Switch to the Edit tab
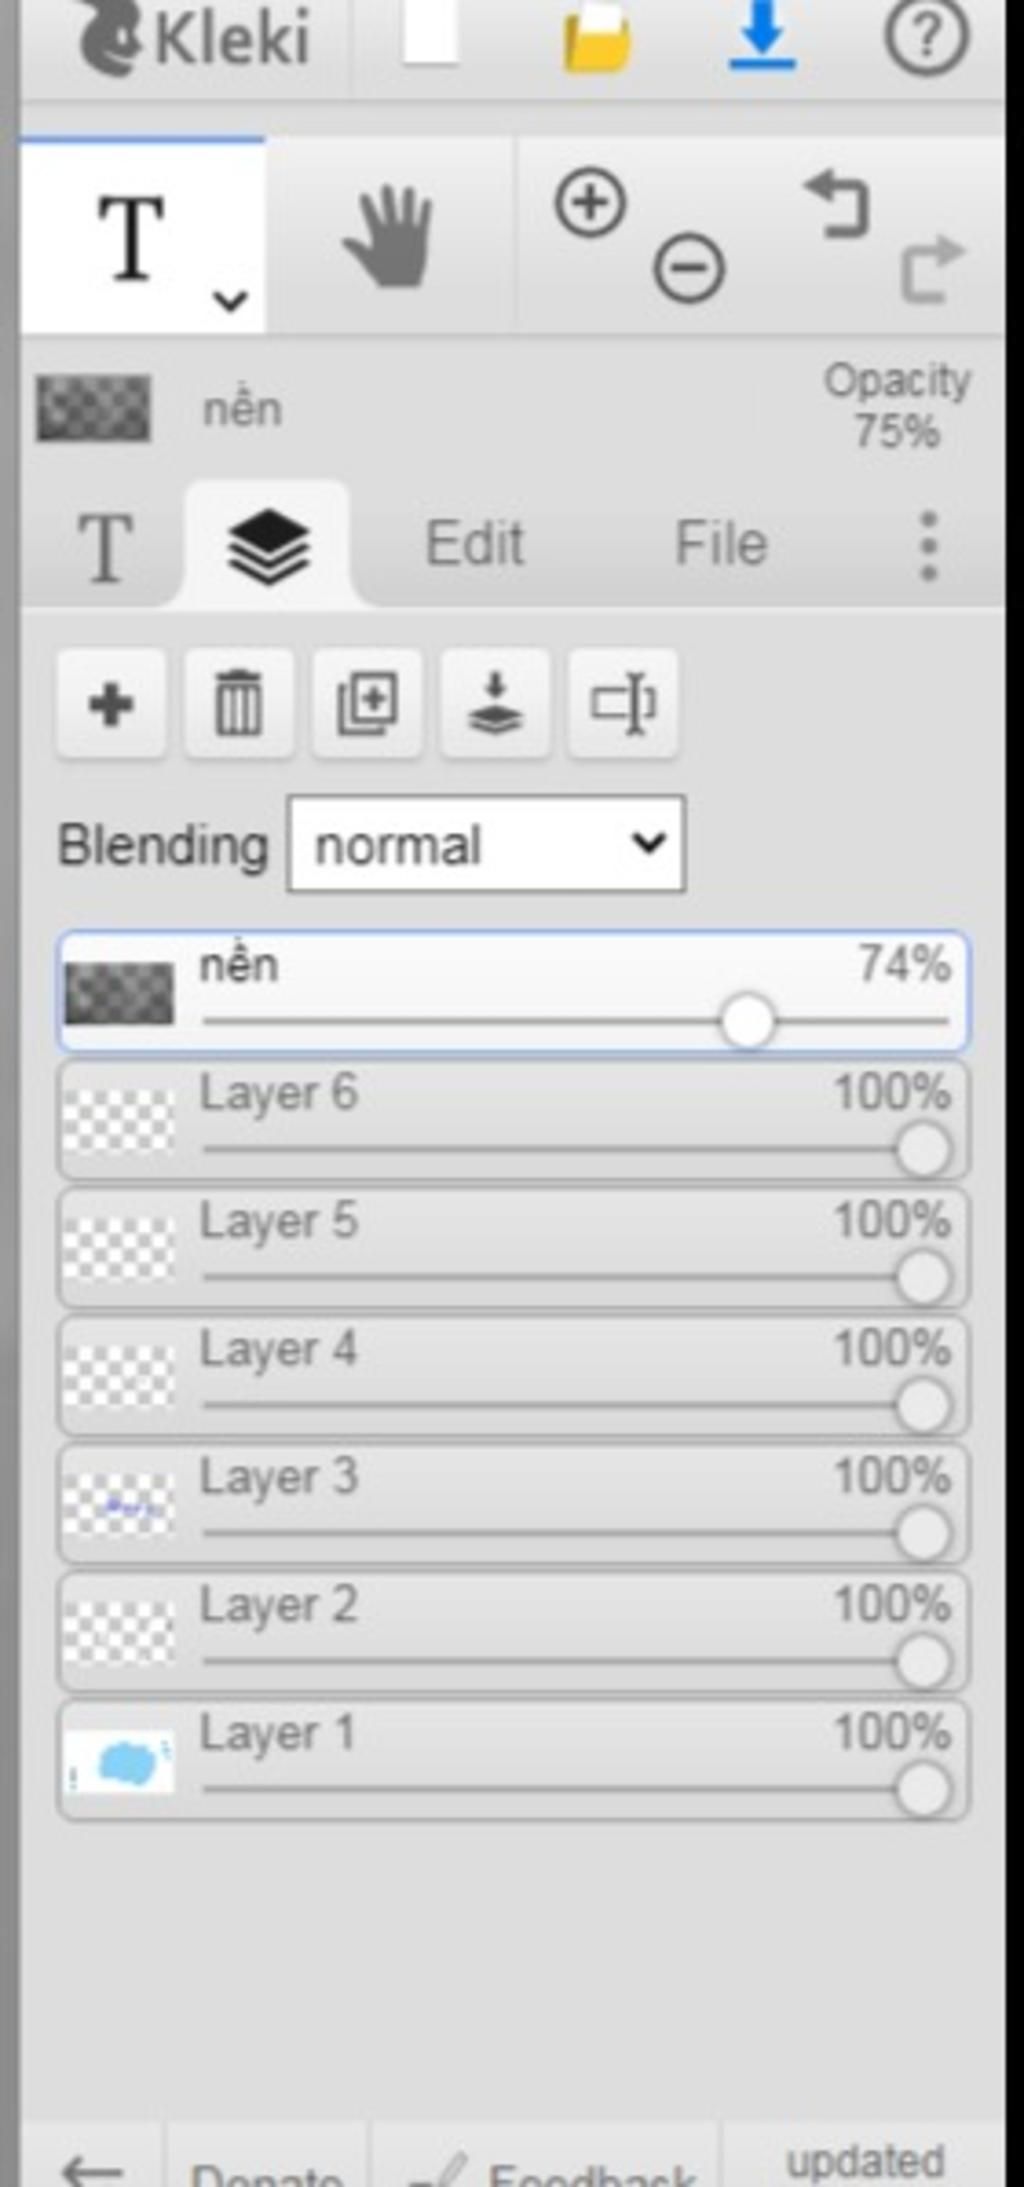 coord(475,544)
